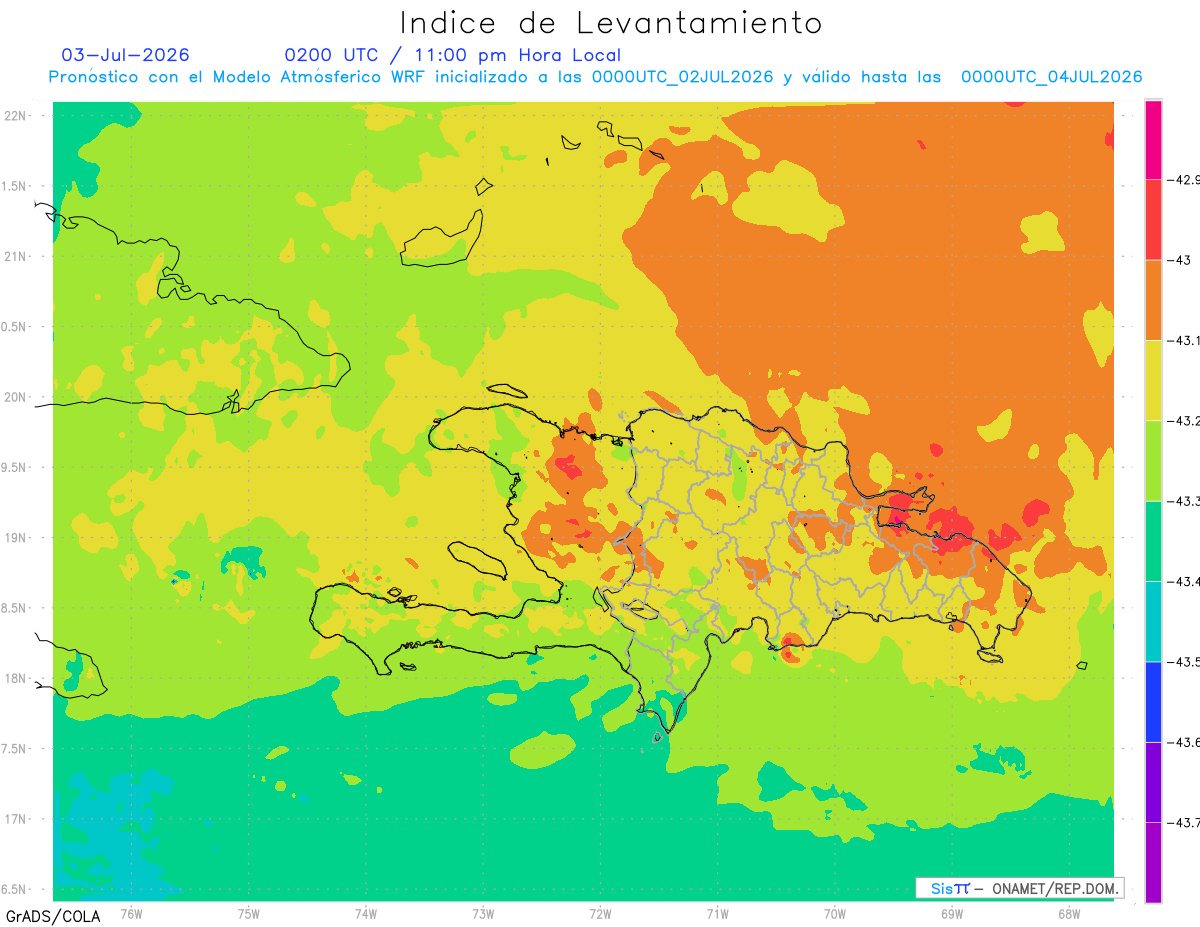Click the '76W' longitude label
This screenshot has width=1200, height=927.
(x=131, y=913)
